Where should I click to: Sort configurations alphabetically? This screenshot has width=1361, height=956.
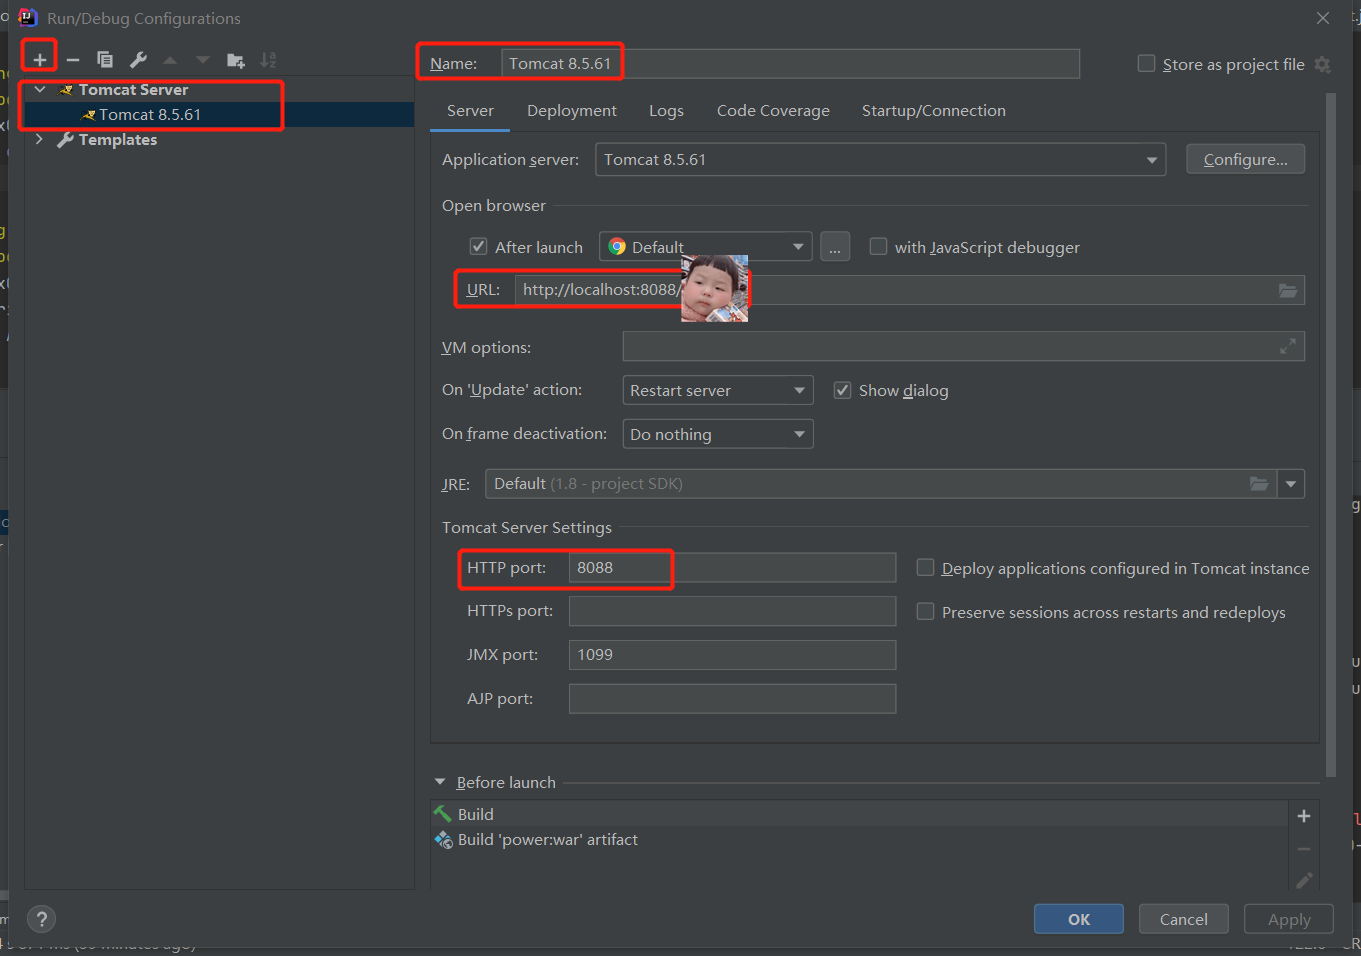pyautogui.click(x=268, y=60)
